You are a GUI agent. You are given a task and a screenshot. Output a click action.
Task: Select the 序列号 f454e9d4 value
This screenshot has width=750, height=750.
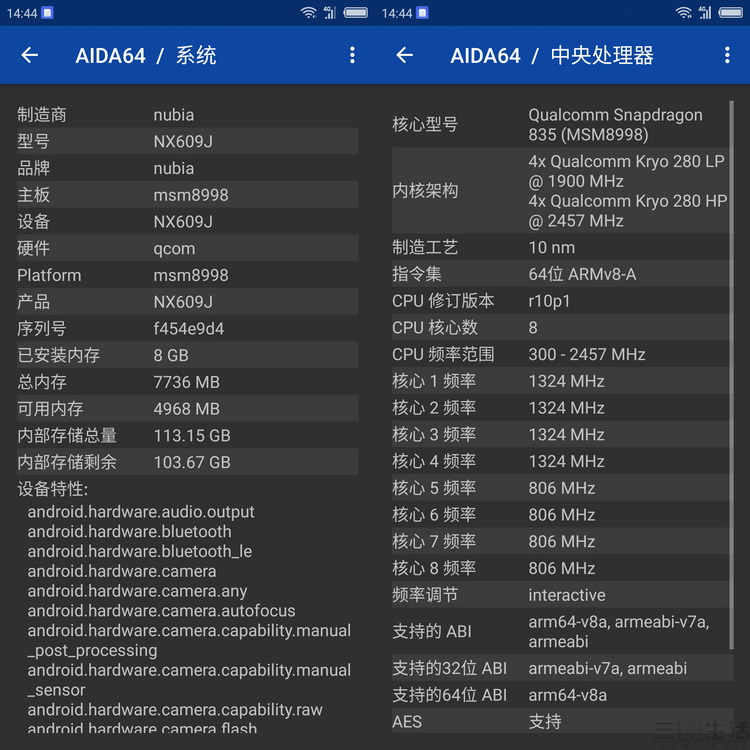(188, 329)
